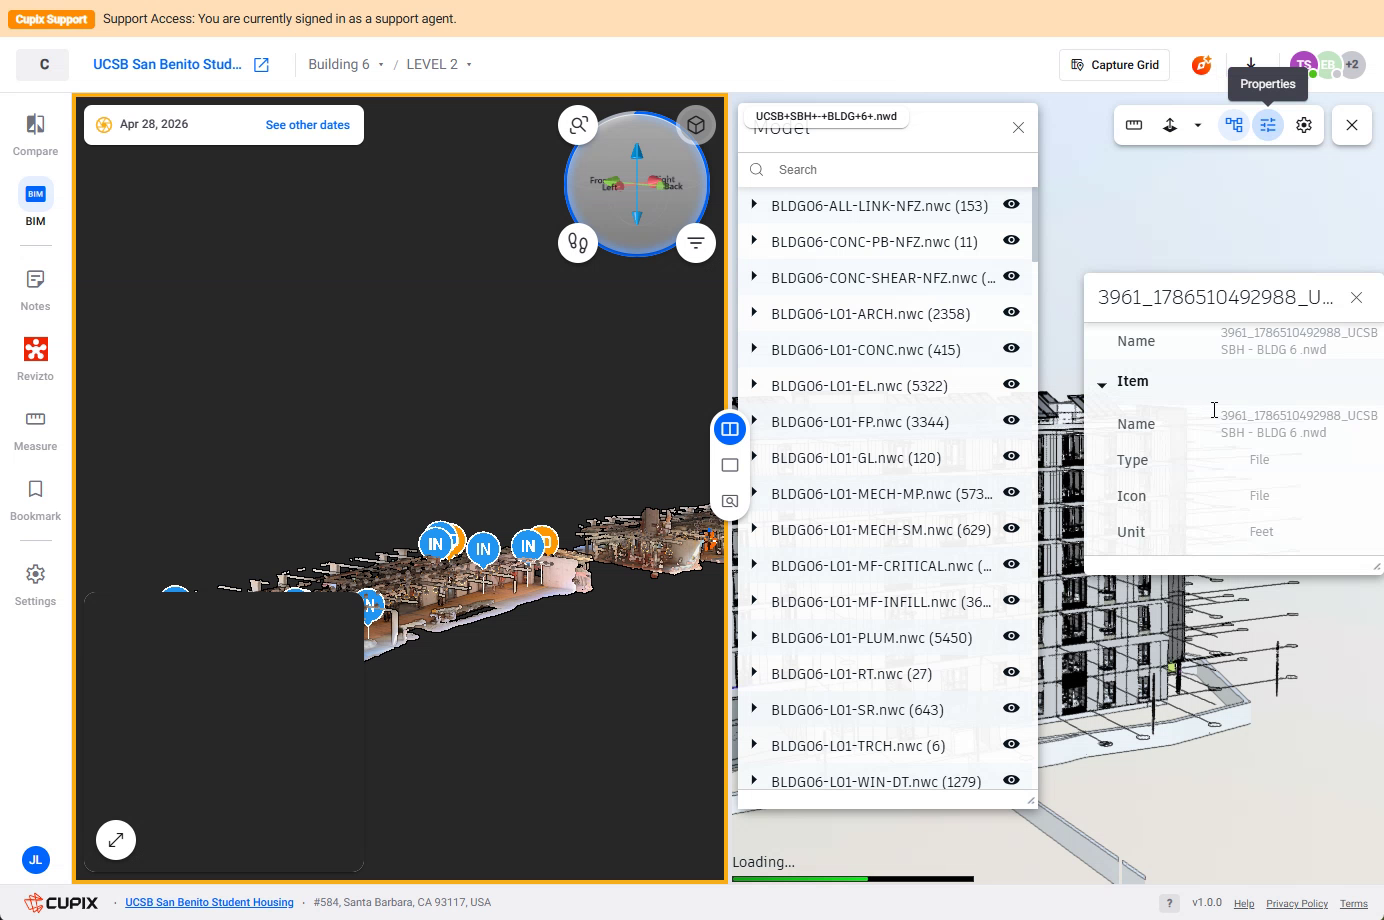Click the view orientation compass sphere

click(637, 184)
